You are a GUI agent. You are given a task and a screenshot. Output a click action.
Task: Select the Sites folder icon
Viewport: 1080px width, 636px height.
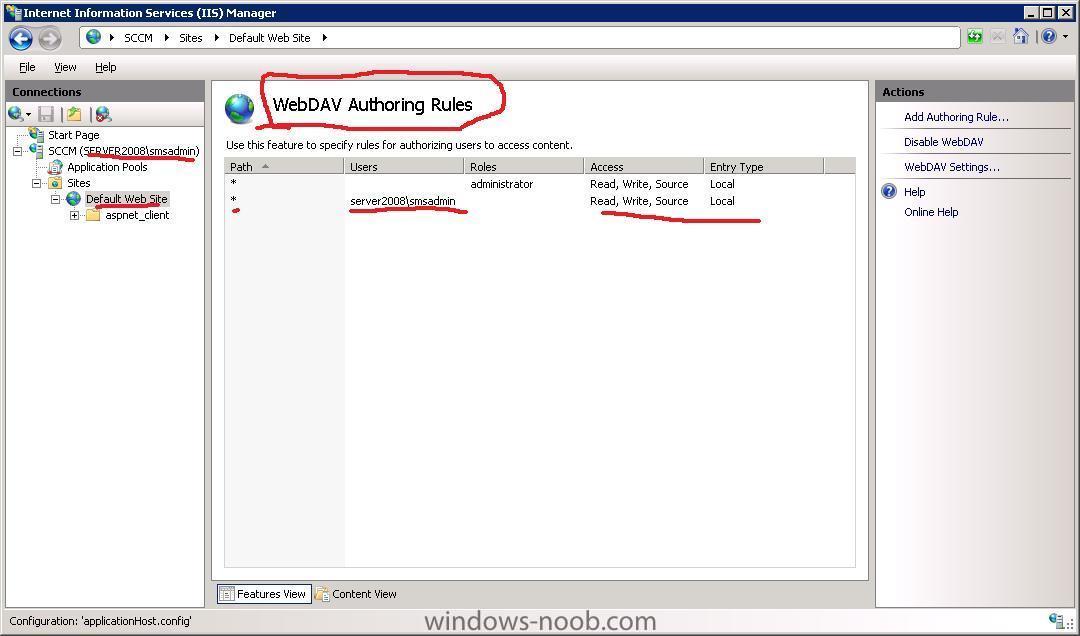56,183
